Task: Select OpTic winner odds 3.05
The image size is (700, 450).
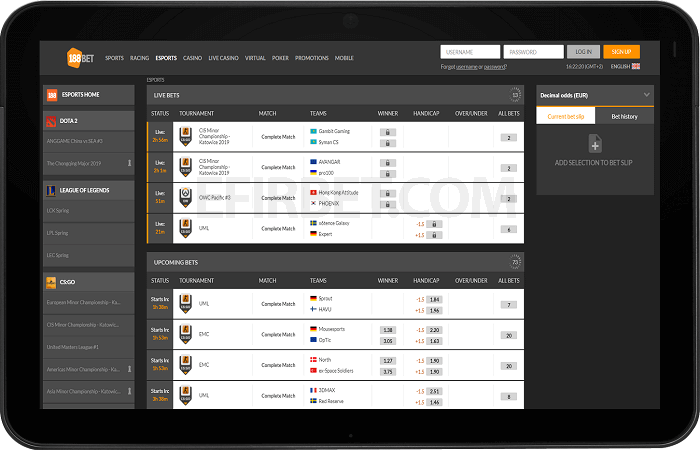Action: click(388, 341)
